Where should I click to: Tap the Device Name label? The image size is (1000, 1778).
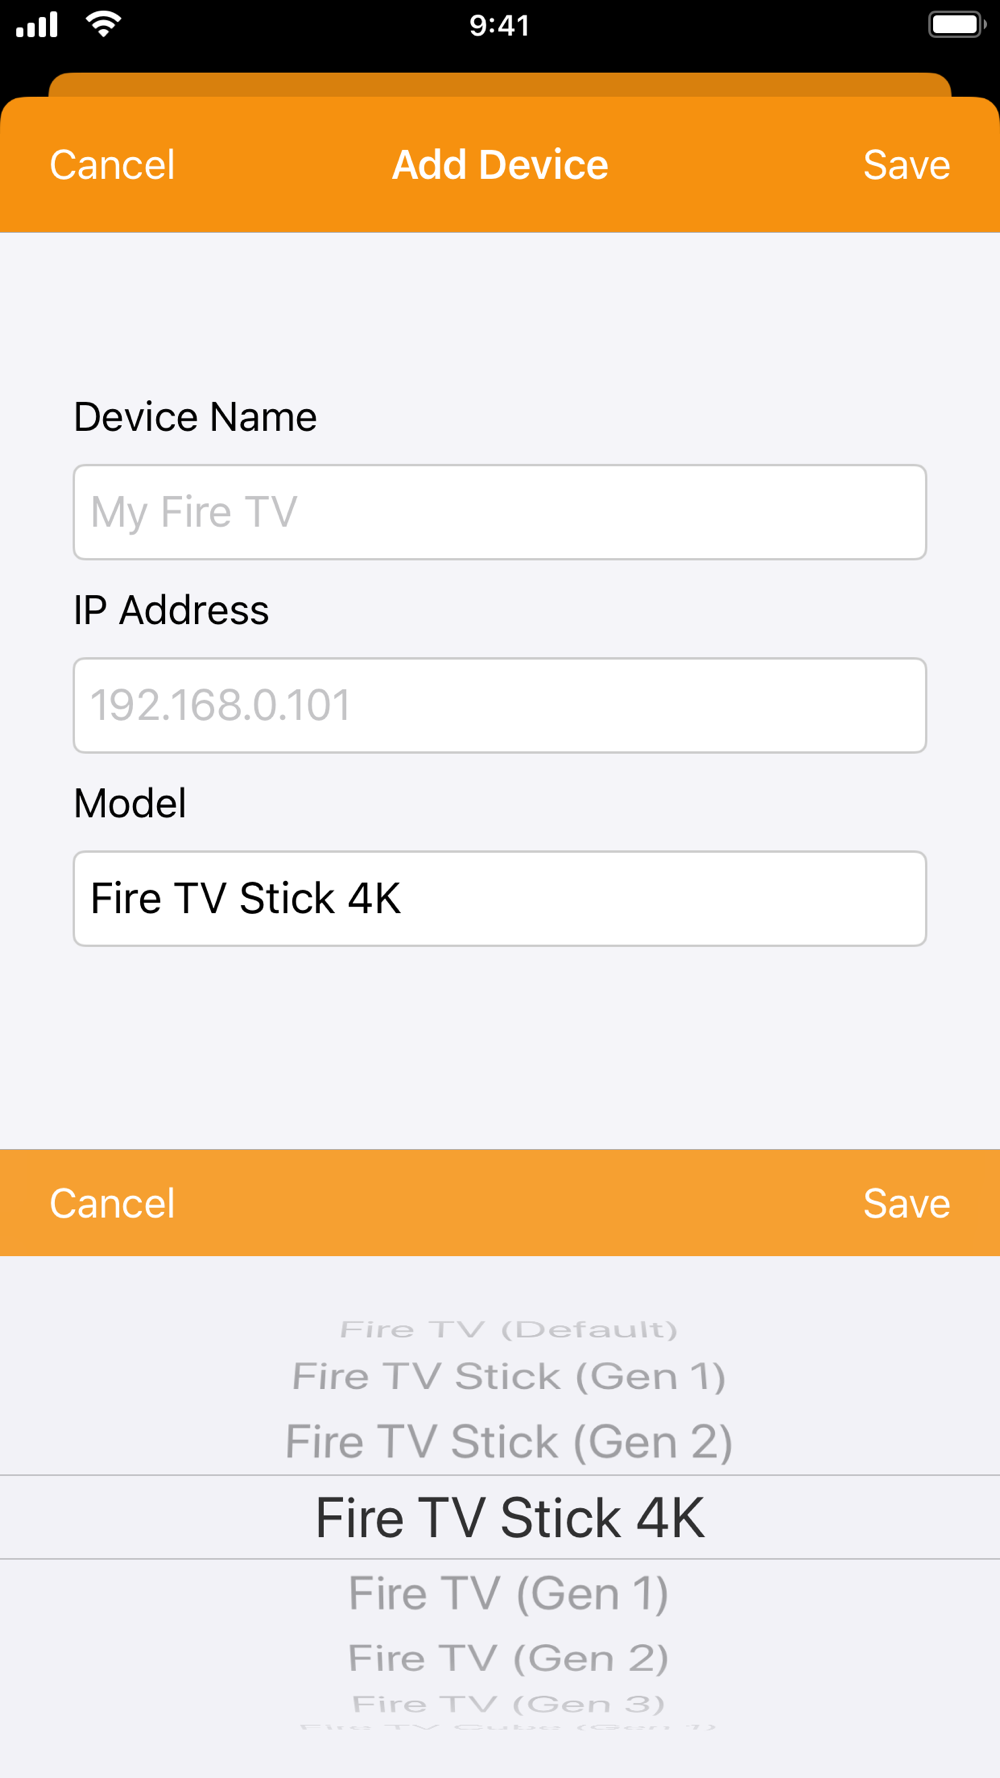coord(195,417)
